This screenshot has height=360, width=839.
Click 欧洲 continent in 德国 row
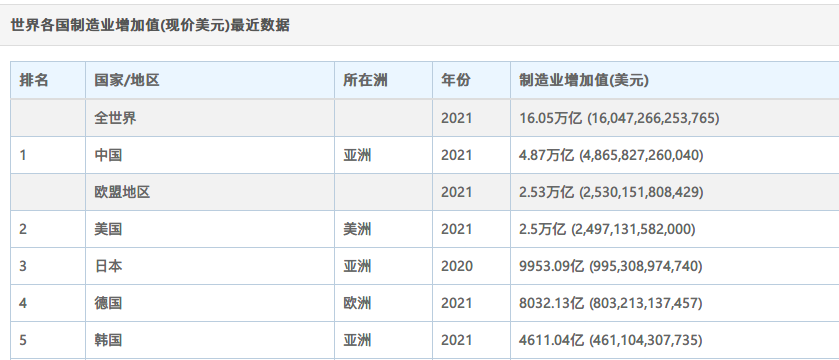(x=357, y=303)
